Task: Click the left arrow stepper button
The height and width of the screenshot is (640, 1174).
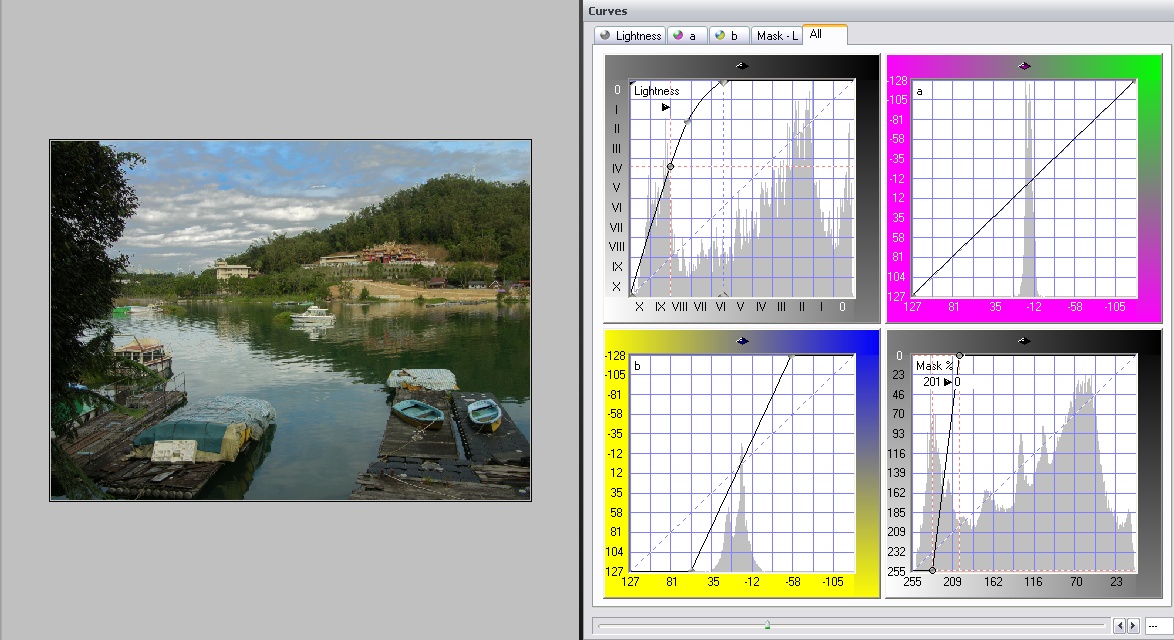Action: (1119, 626)
